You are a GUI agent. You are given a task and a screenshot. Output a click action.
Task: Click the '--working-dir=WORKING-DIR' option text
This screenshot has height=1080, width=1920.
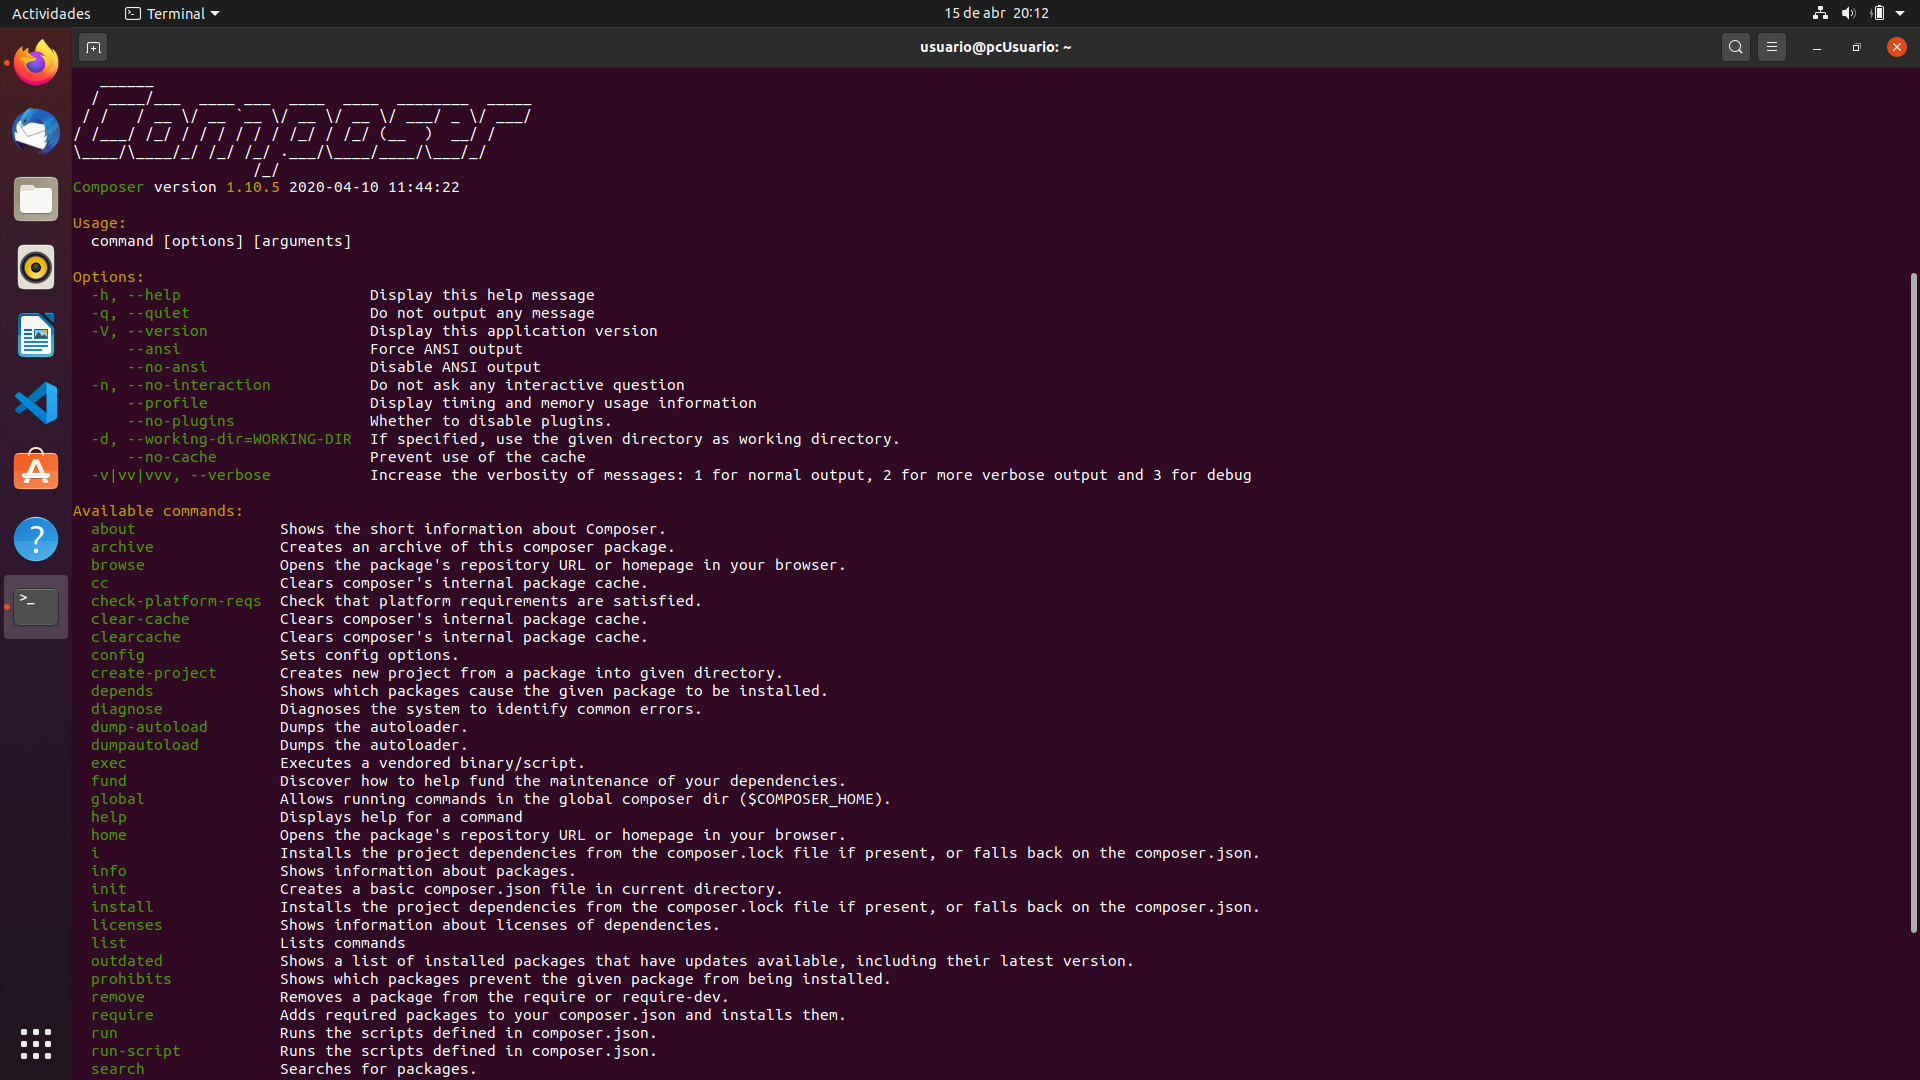point(239,439)
